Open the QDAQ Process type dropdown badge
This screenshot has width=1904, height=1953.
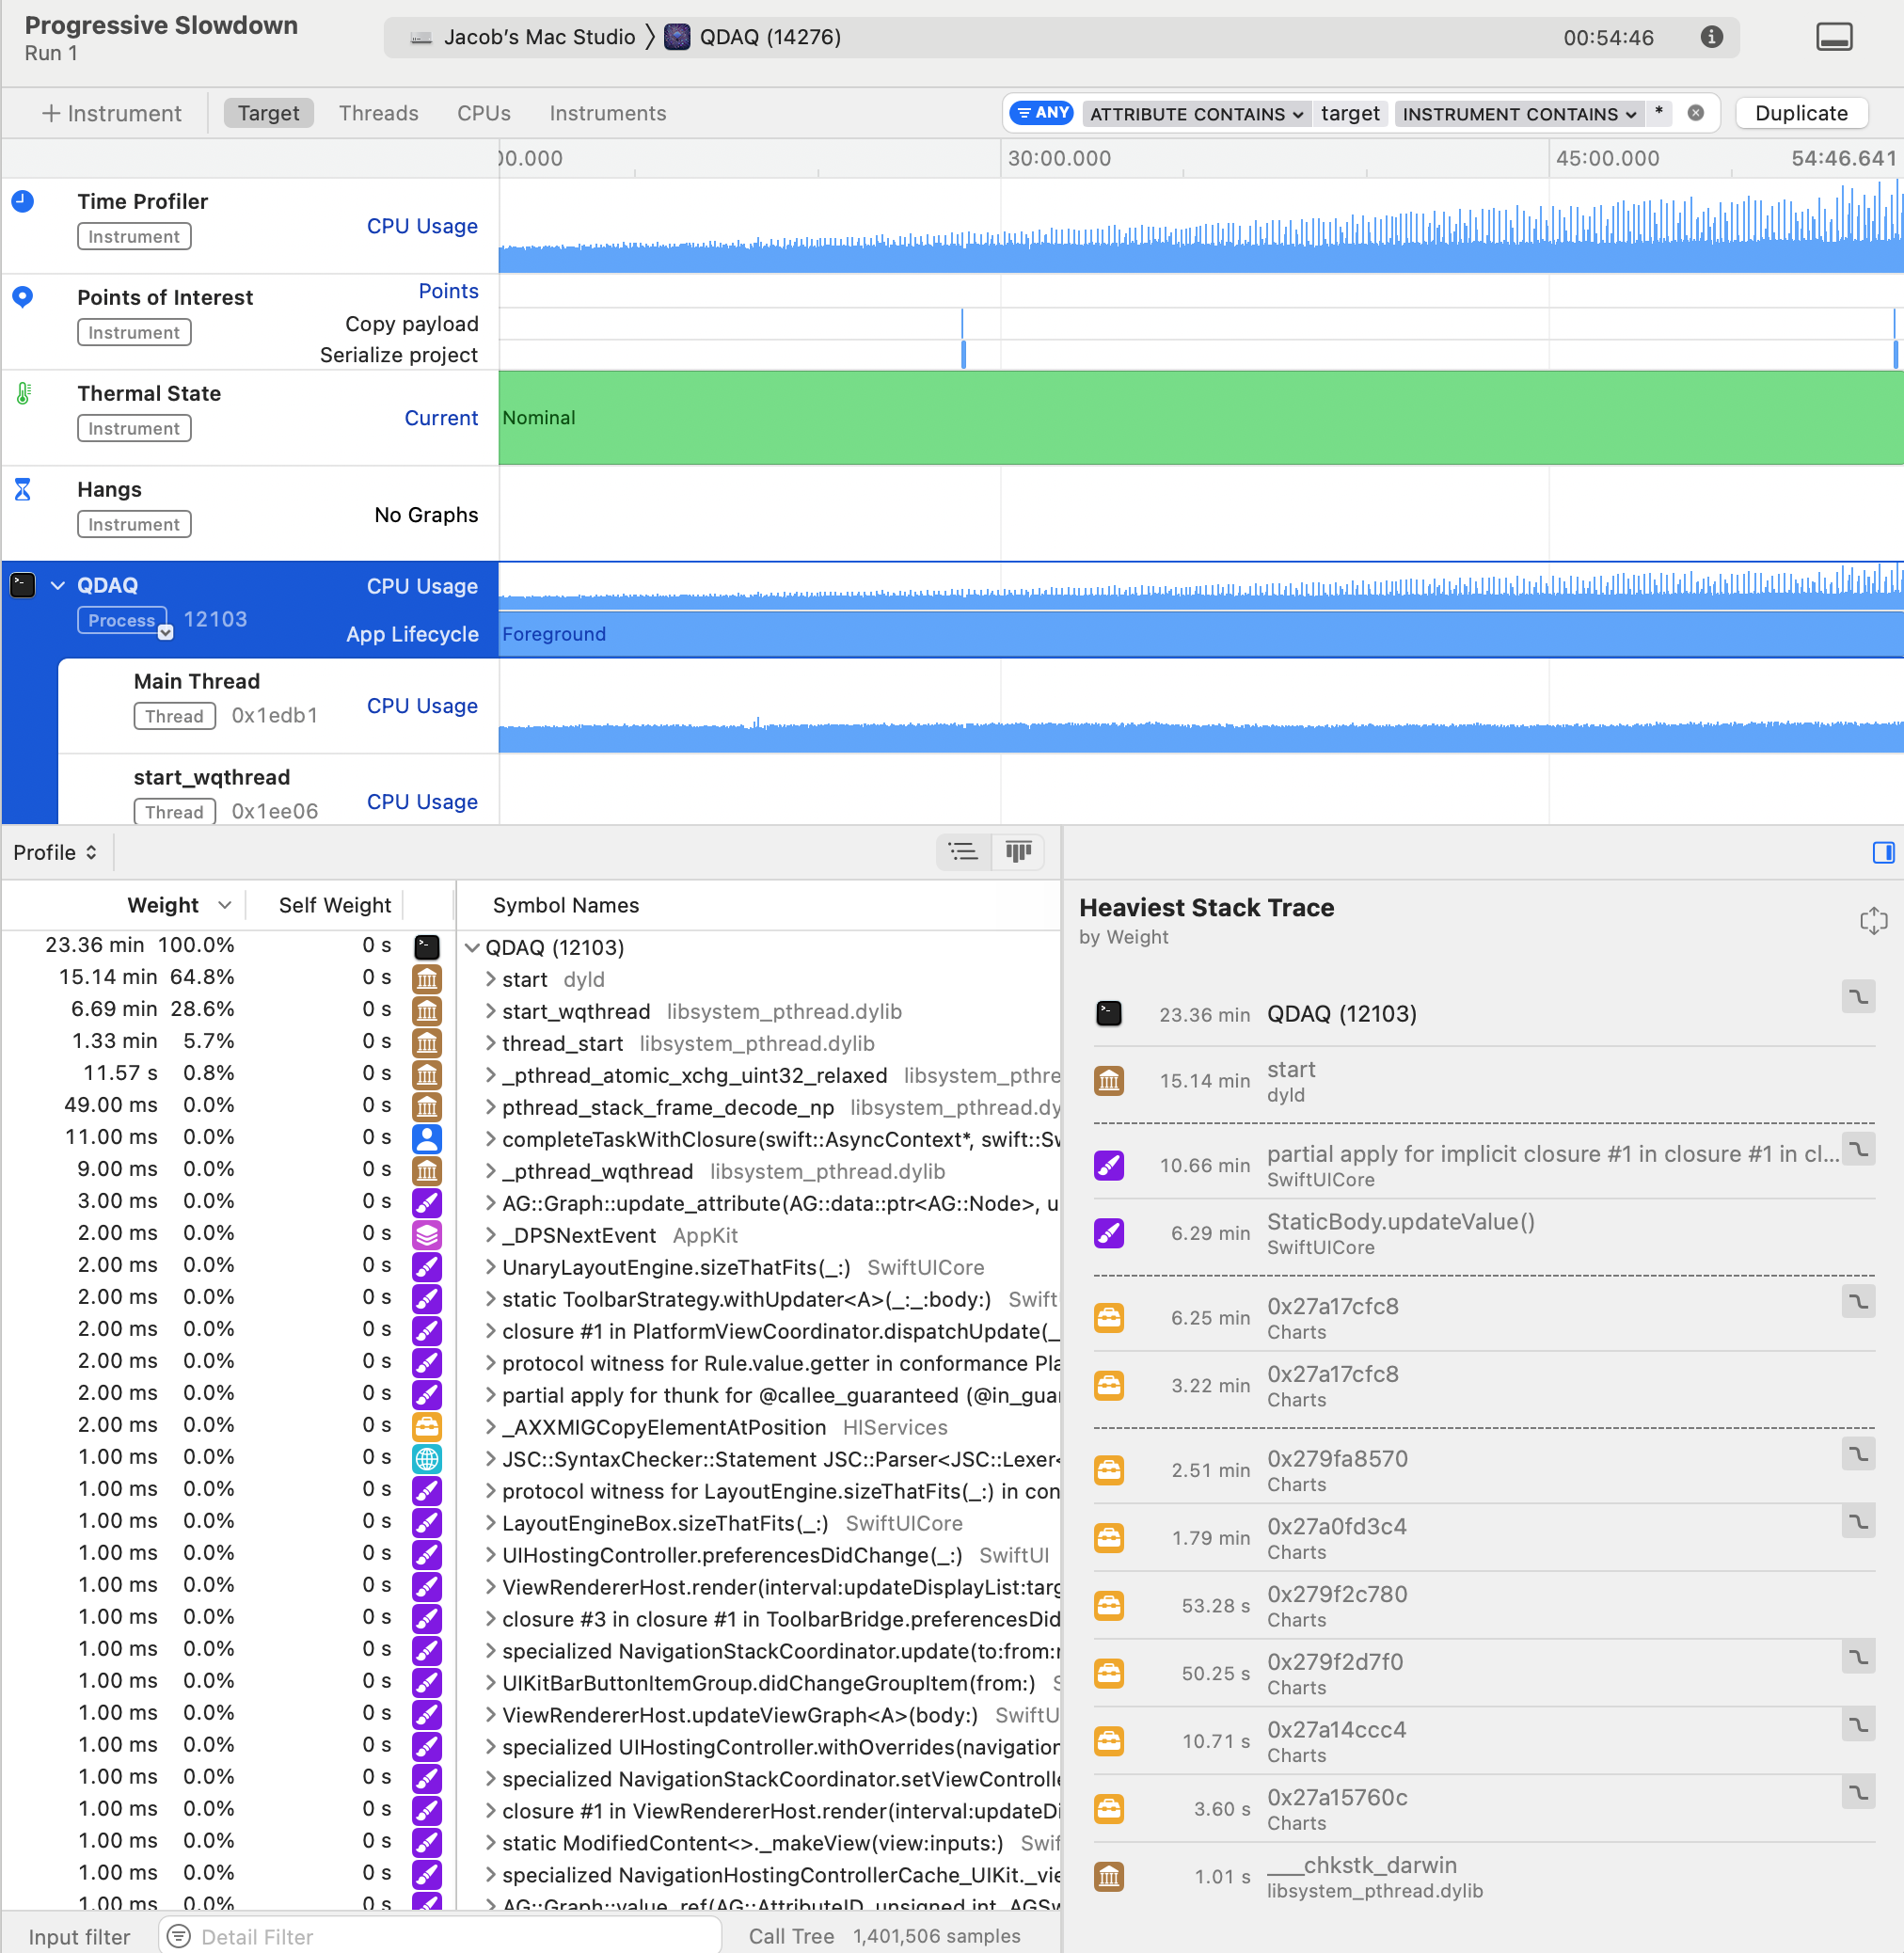(165, 631)
